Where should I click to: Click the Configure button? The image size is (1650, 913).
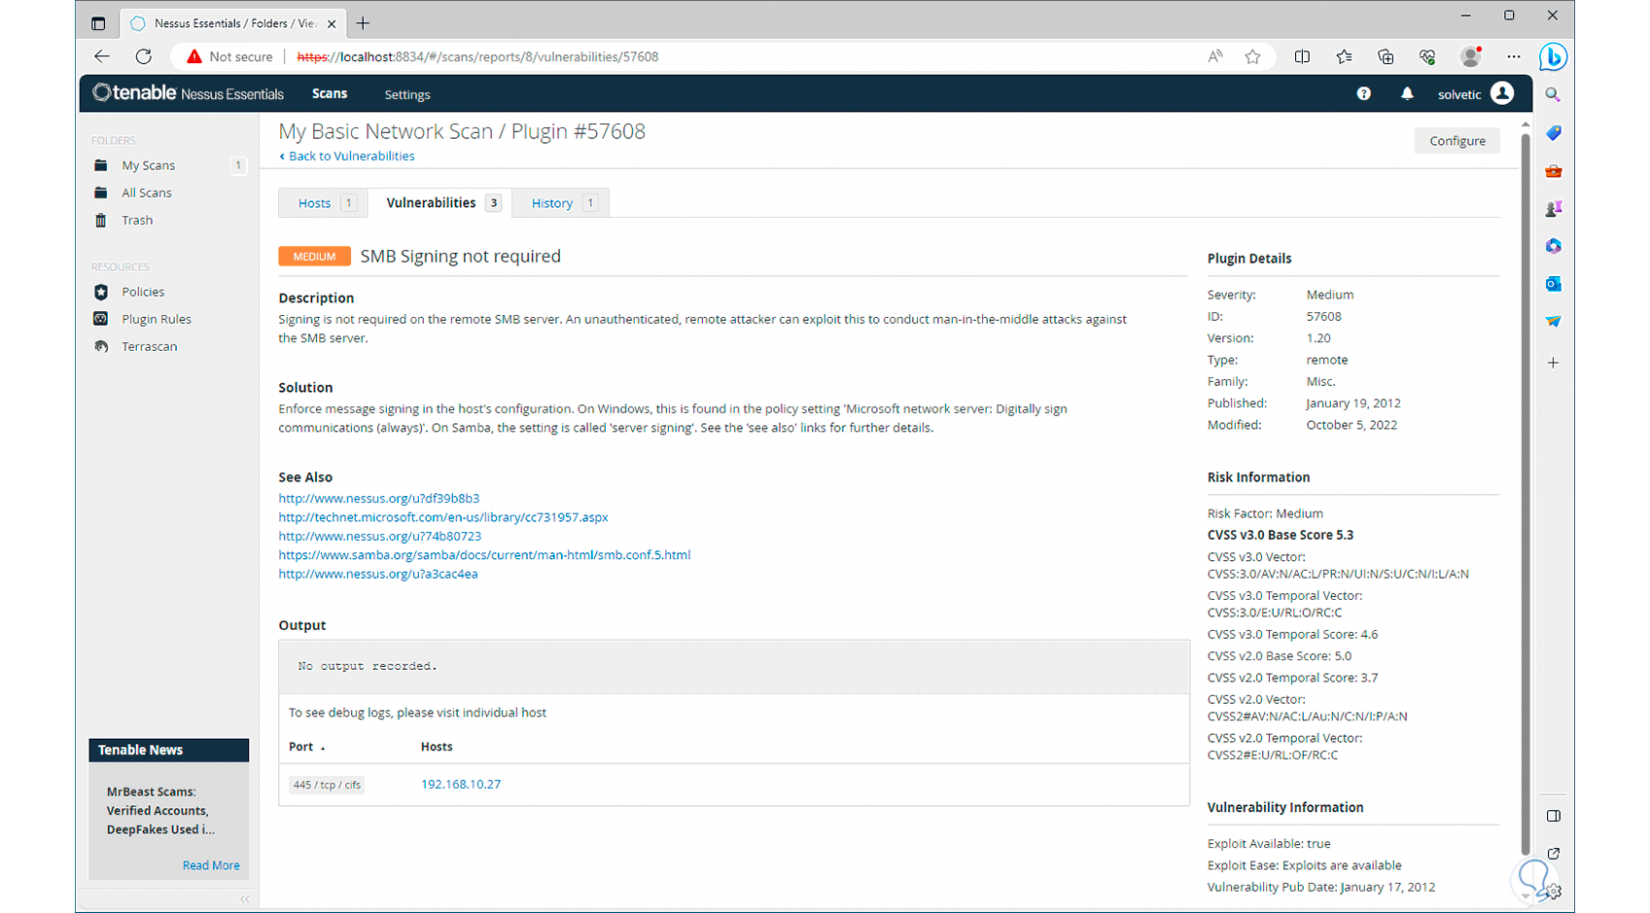[x=1457, y=141]
